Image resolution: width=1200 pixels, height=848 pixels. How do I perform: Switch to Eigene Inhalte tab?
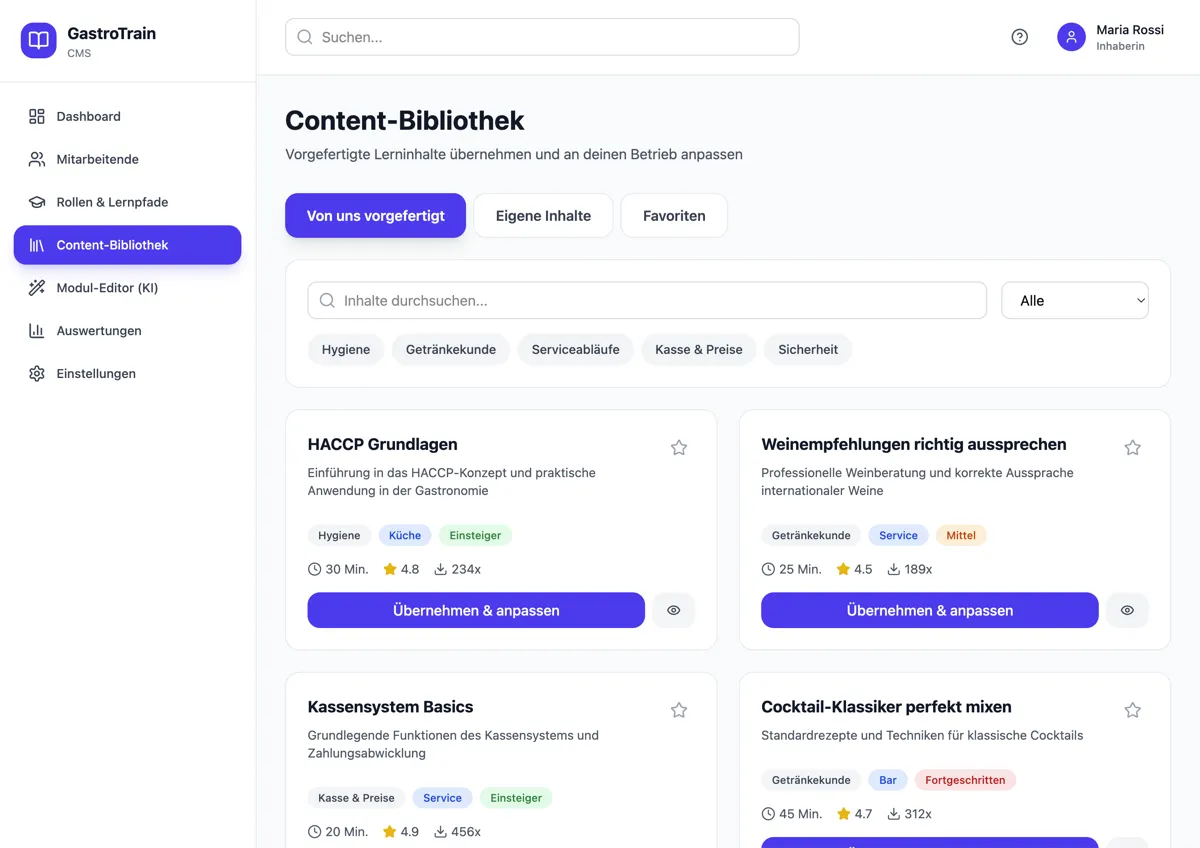pyautogui.click(x=543, y=216)
